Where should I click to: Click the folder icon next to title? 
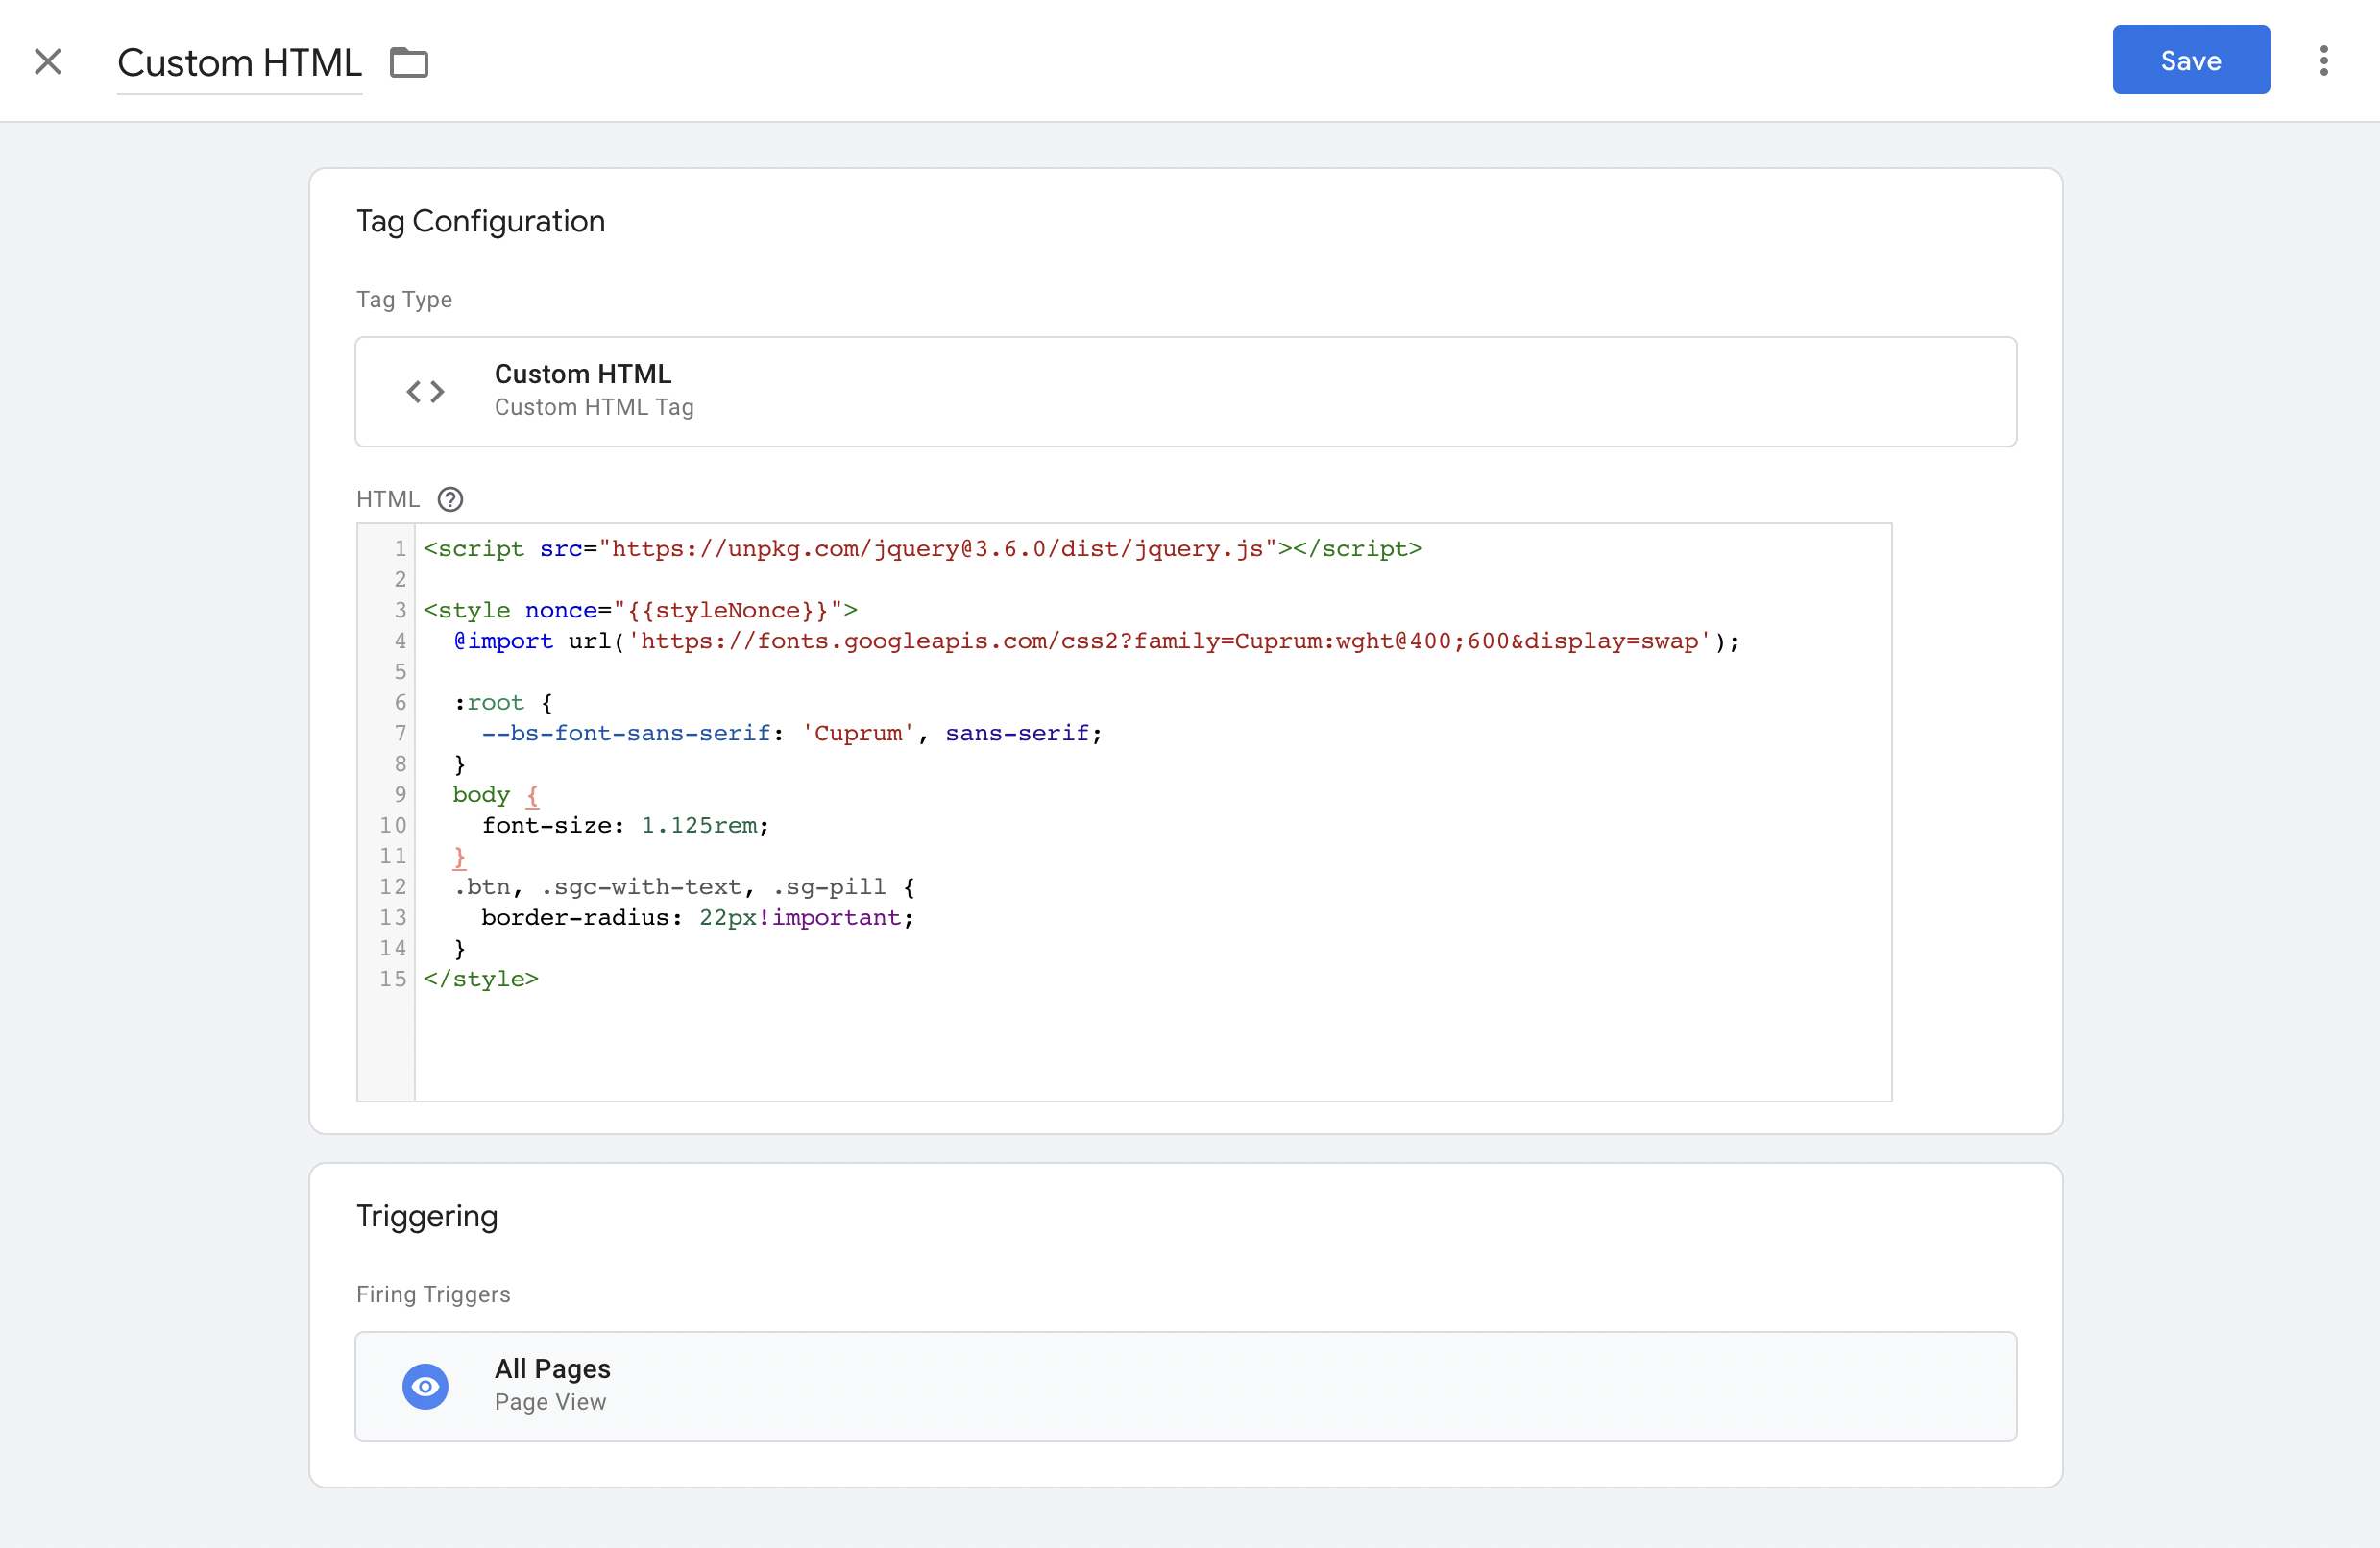coord(409,63)
